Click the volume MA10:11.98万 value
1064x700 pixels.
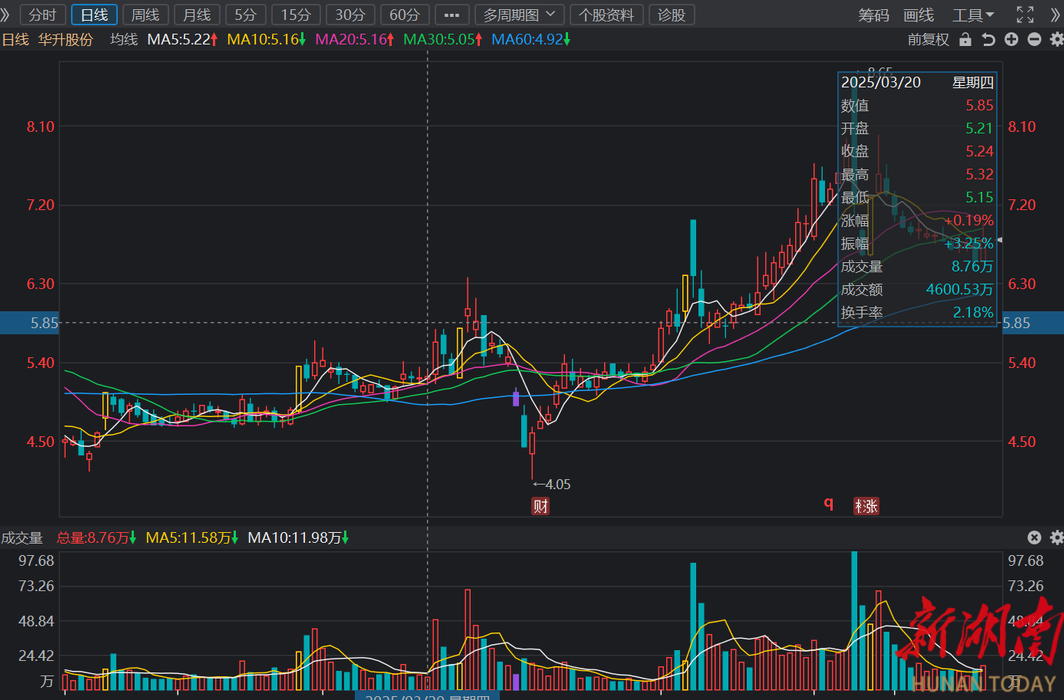pyautogui.click(x=298, y=538)
